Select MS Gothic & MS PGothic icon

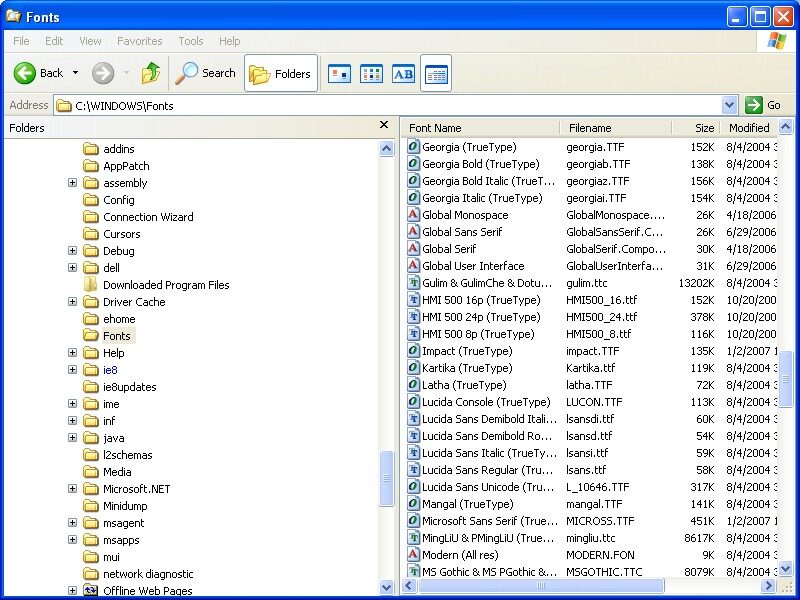413,571
